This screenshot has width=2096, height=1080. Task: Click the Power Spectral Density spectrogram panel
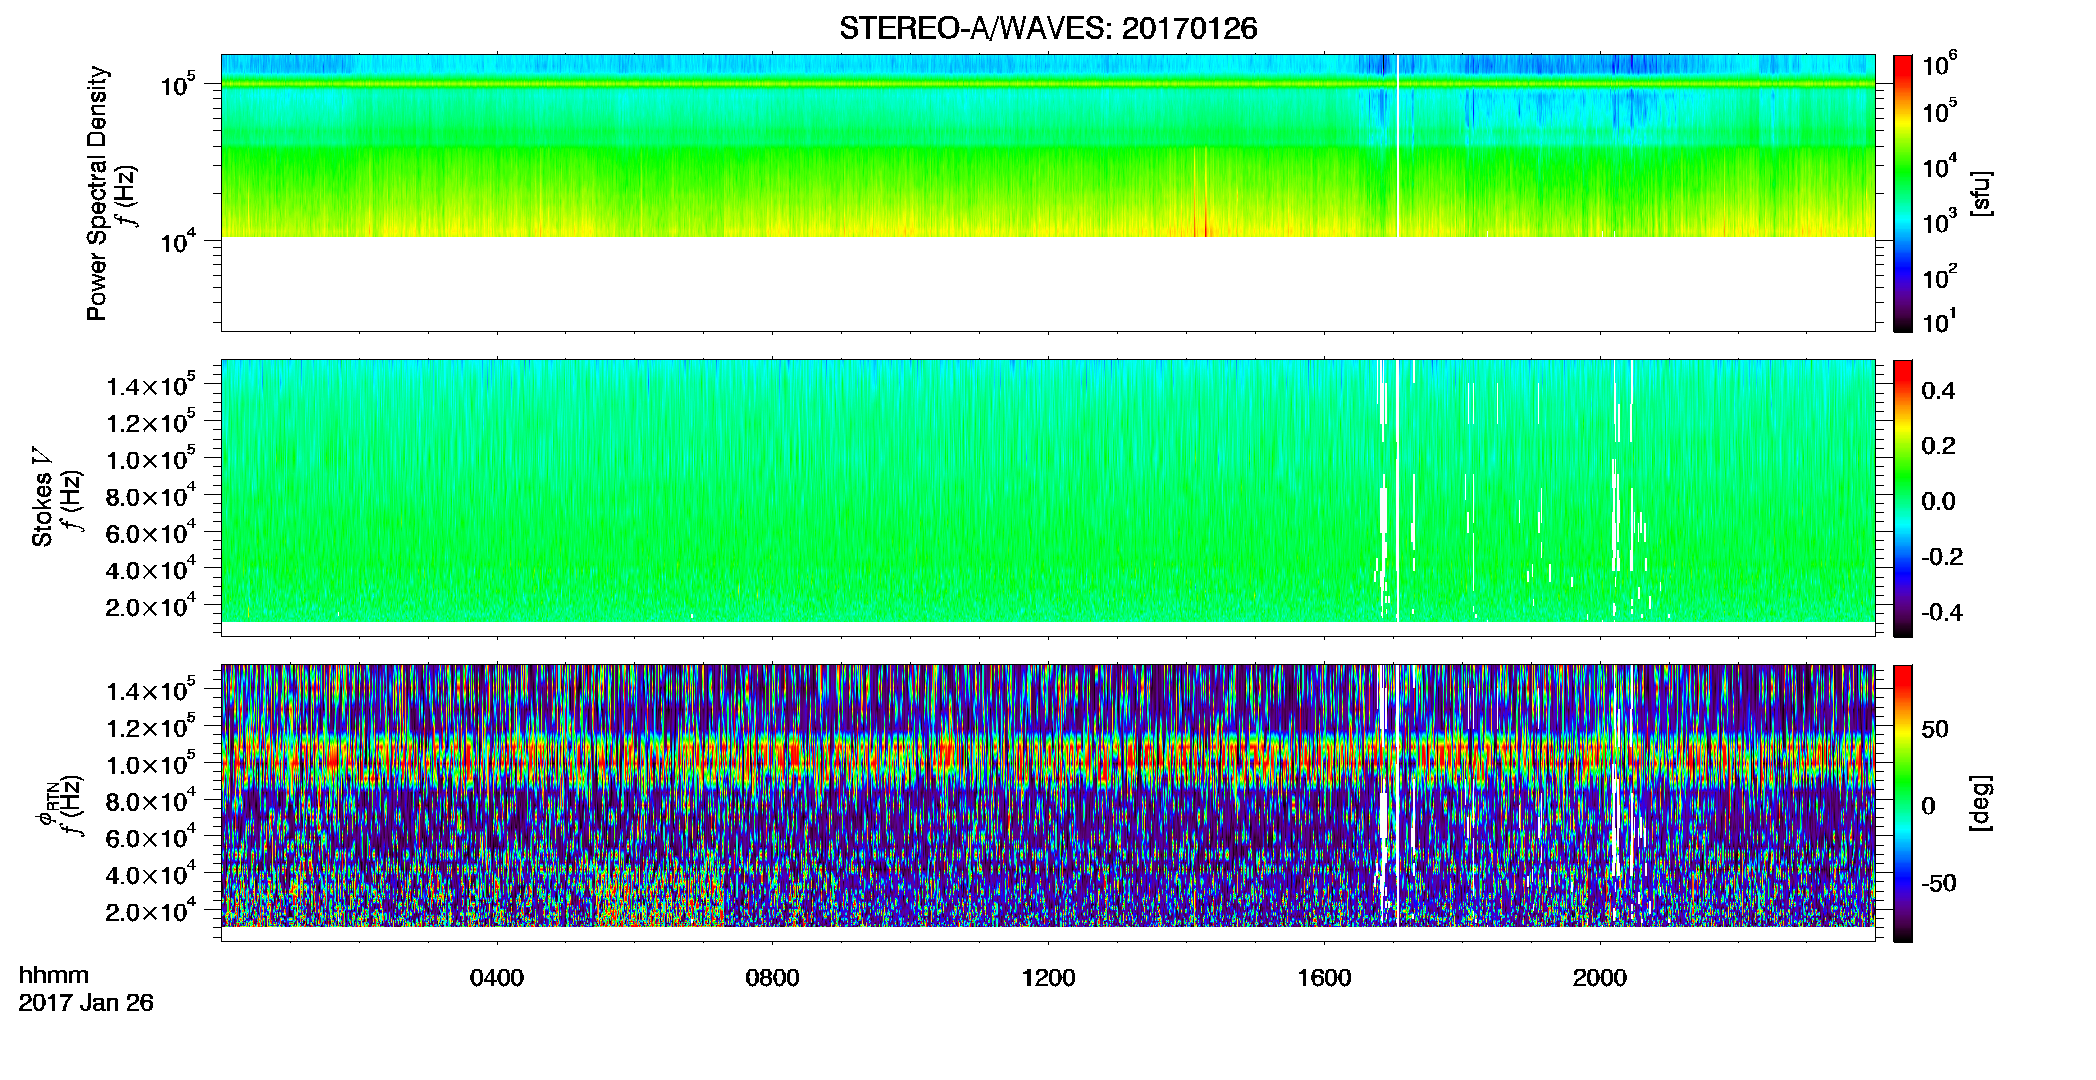(1048, 193)
